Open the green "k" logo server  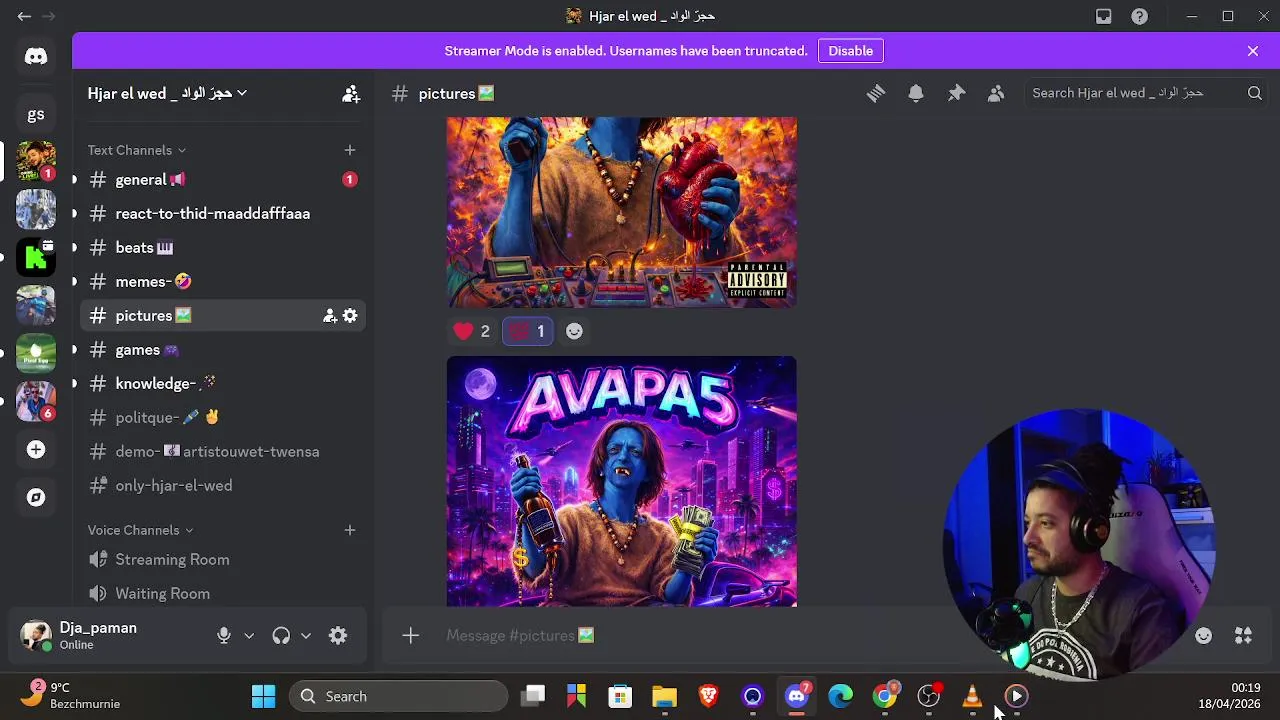point(36,257)
